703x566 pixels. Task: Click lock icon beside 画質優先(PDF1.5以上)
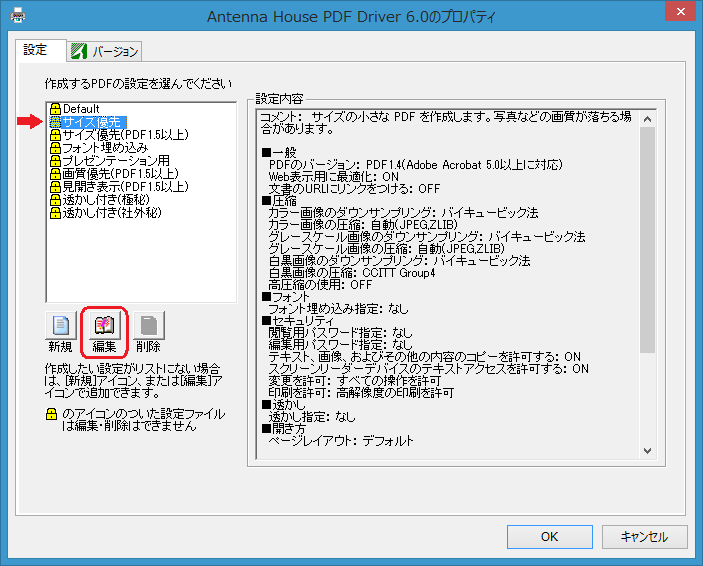pos(55,174)
